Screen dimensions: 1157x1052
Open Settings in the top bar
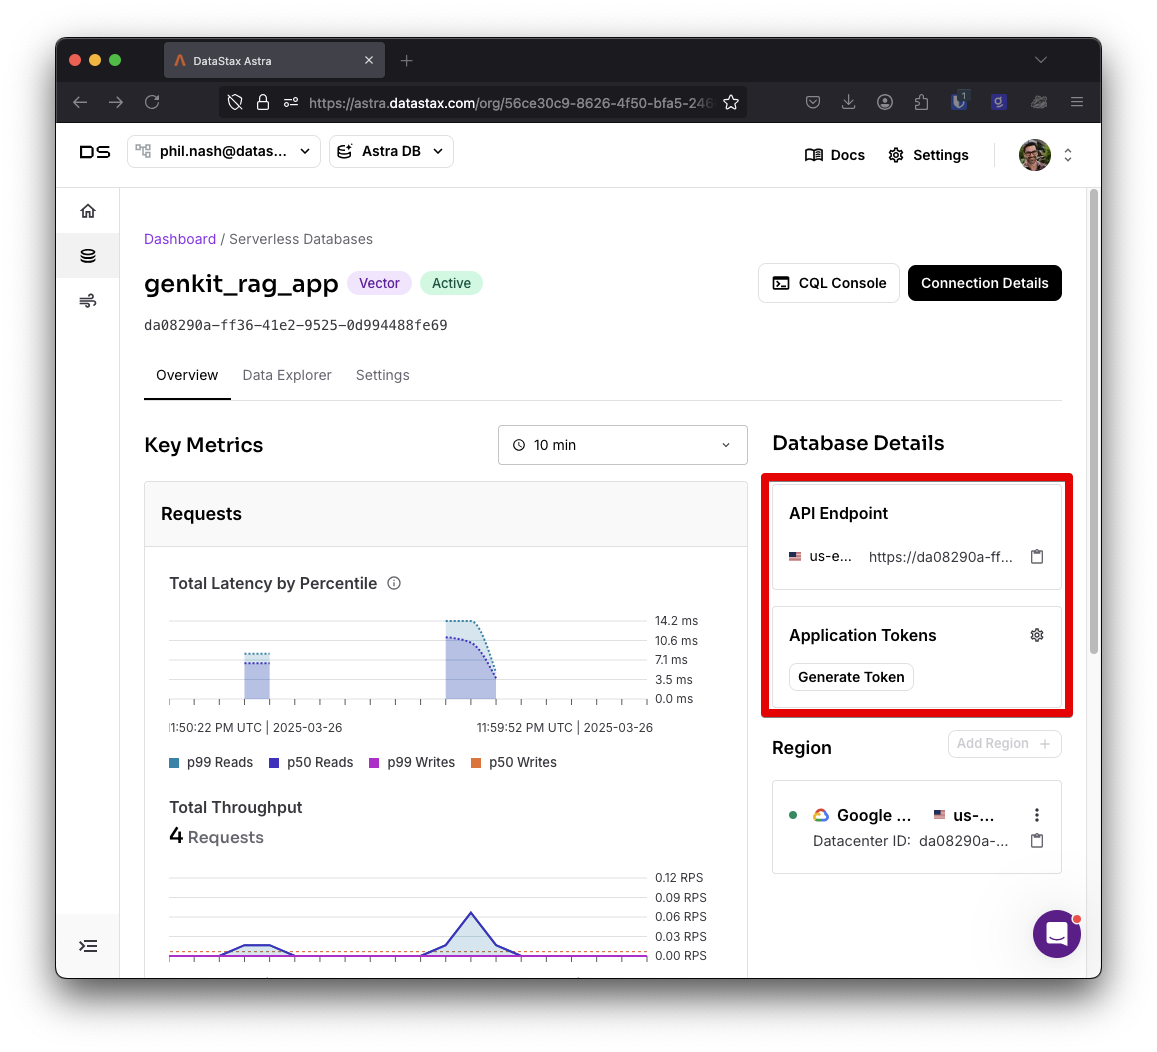point(928,155)
